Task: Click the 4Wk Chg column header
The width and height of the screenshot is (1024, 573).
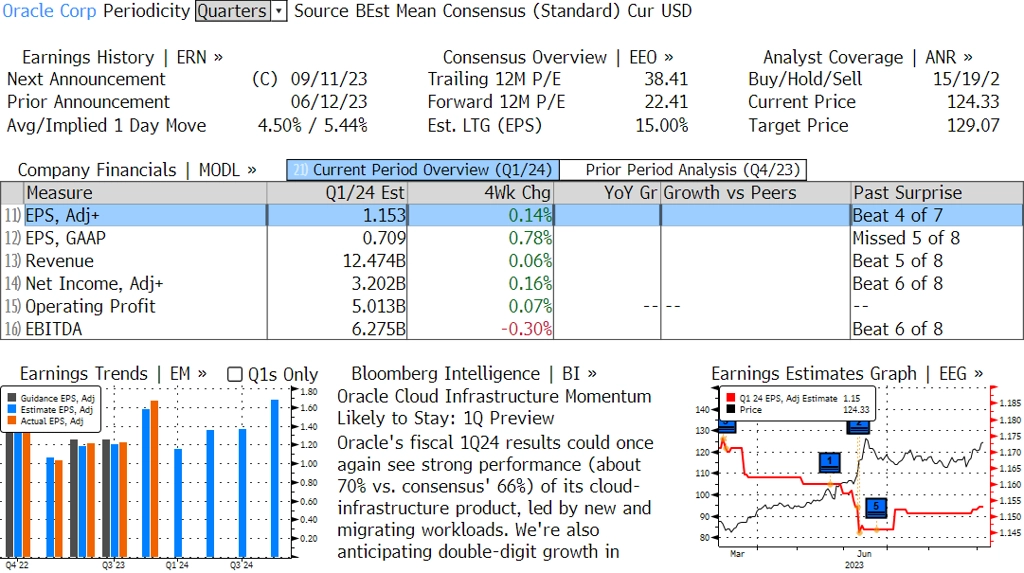Action: 480,193
